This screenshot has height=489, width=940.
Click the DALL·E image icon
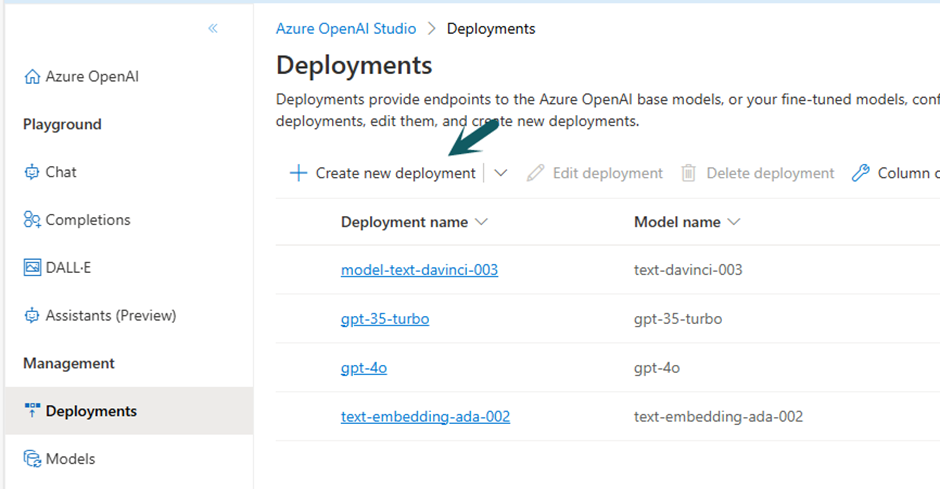[32, 267]
